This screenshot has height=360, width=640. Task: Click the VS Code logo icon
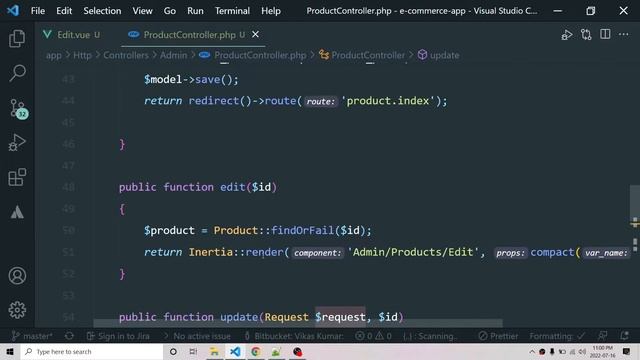coord(13,10)
